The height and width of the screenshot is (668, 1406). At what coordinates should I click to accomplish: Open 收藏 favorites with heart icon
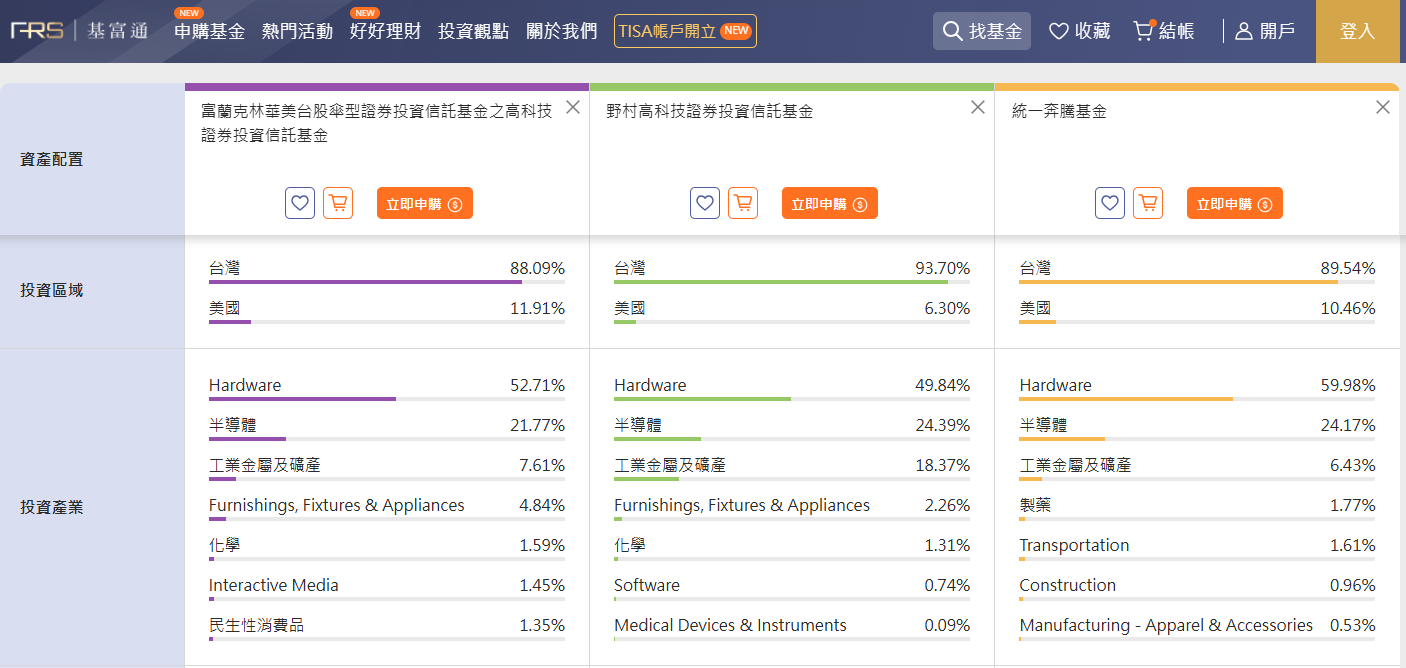click(x=1079, y=31)
